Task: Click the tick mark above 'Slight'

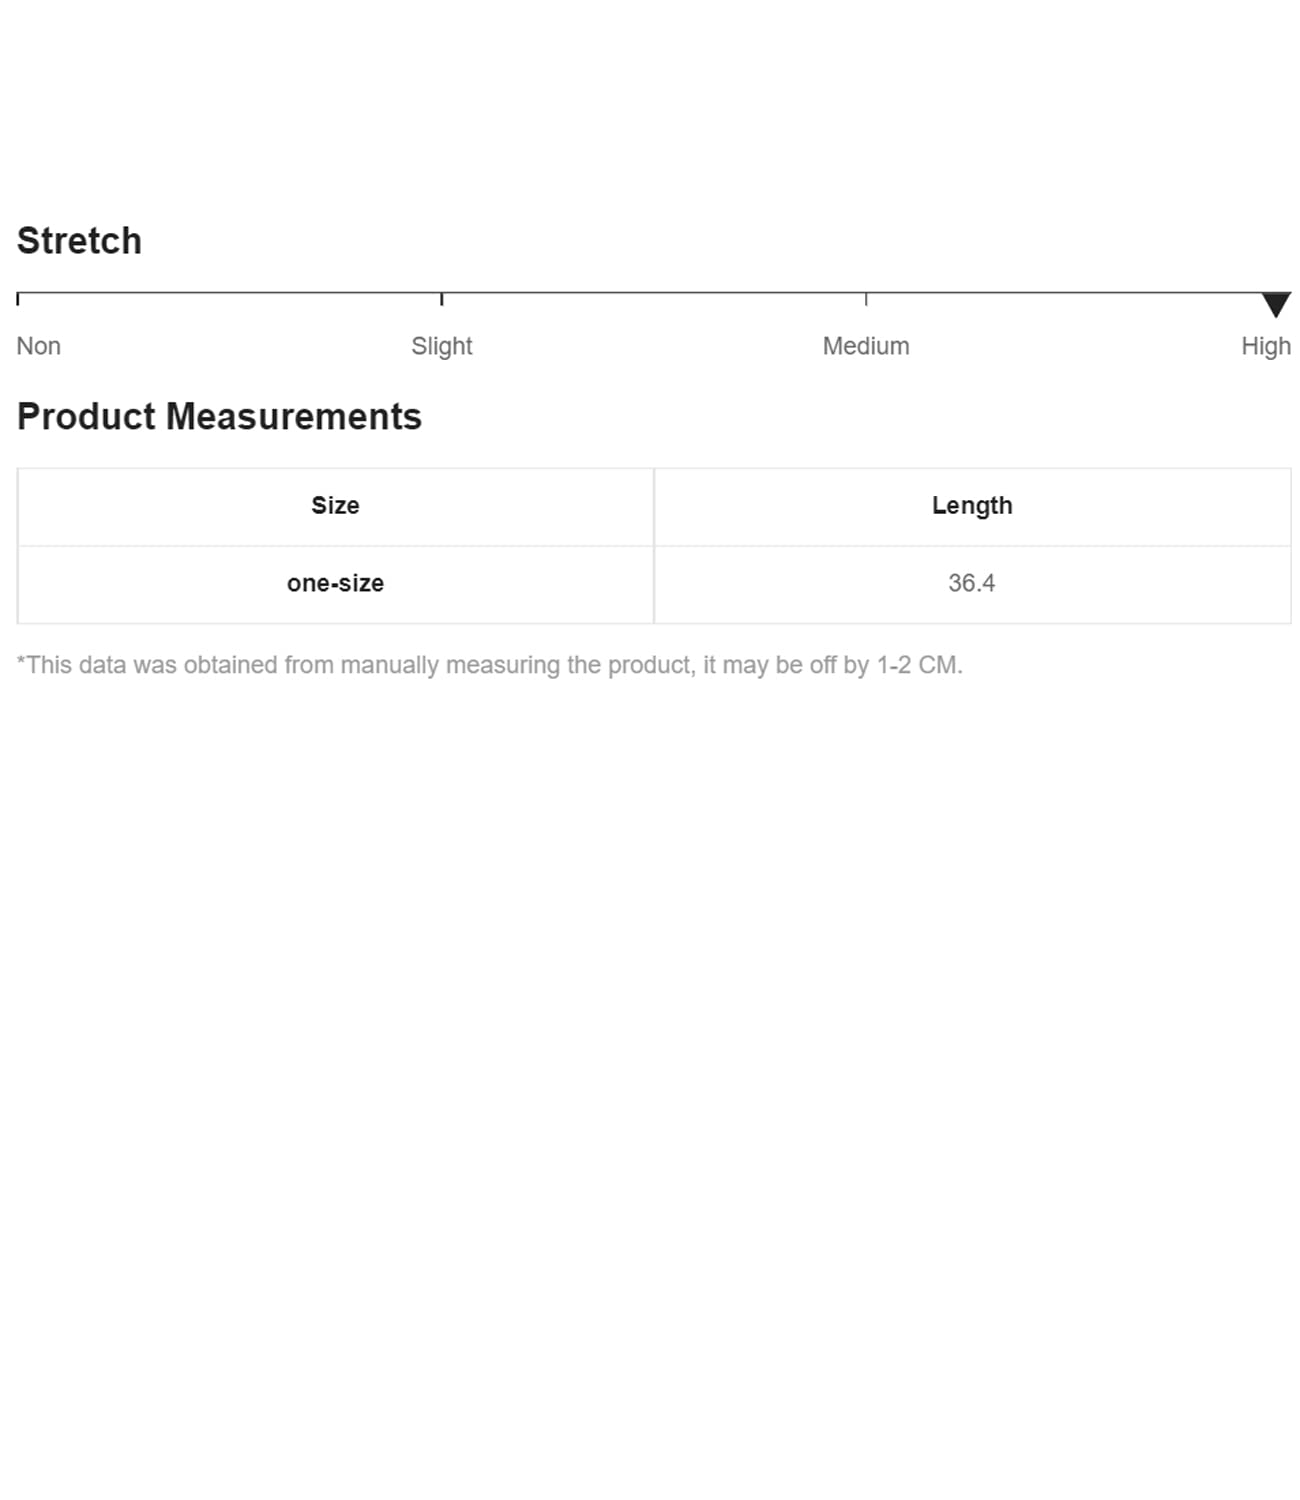Action: pos(441,298)
